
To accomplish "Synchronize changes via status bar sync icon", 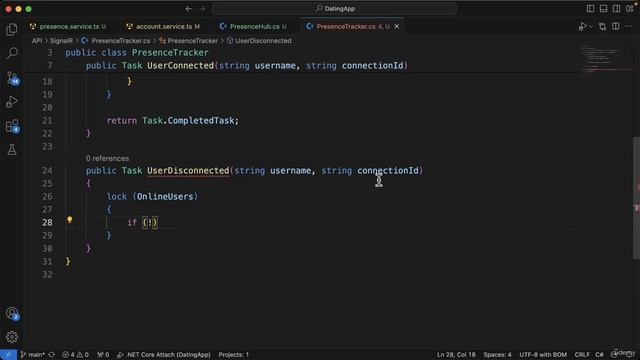I will pyautogui.click(x=52, y=355).
